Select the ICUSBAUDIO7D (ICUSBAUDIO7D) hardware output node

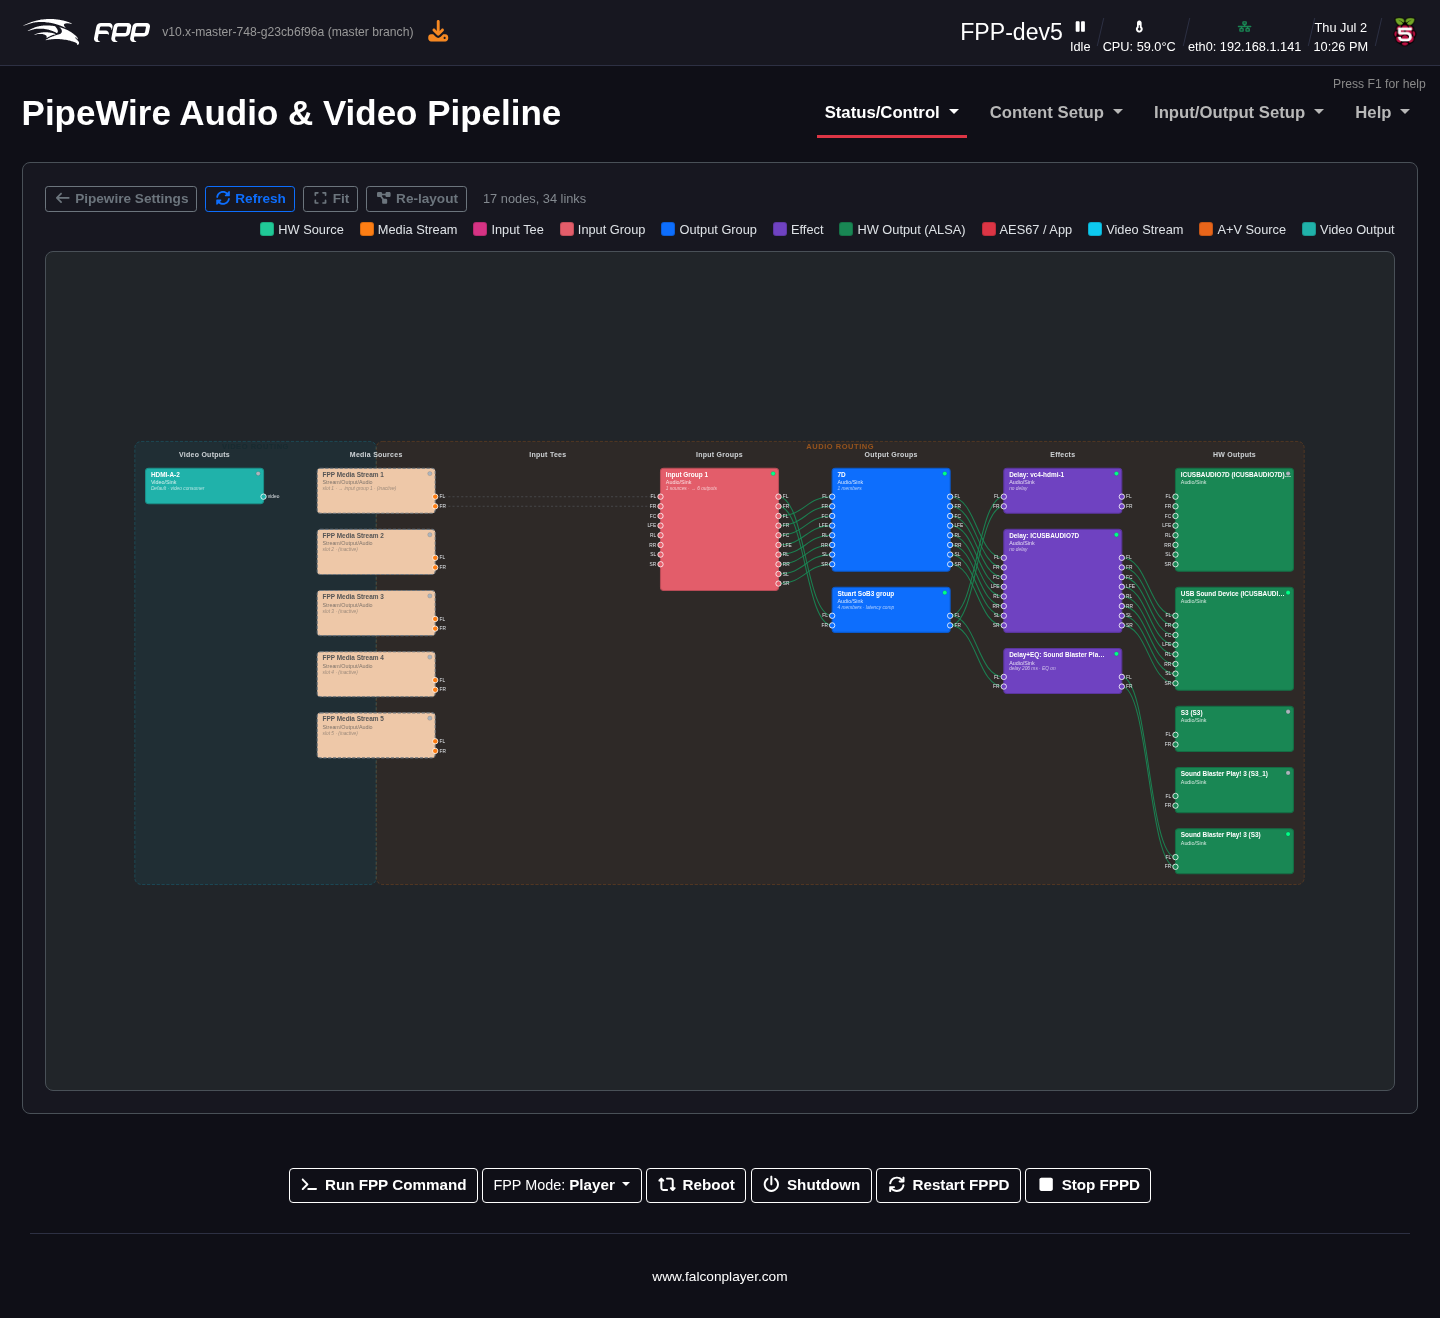click(1234, 520)
